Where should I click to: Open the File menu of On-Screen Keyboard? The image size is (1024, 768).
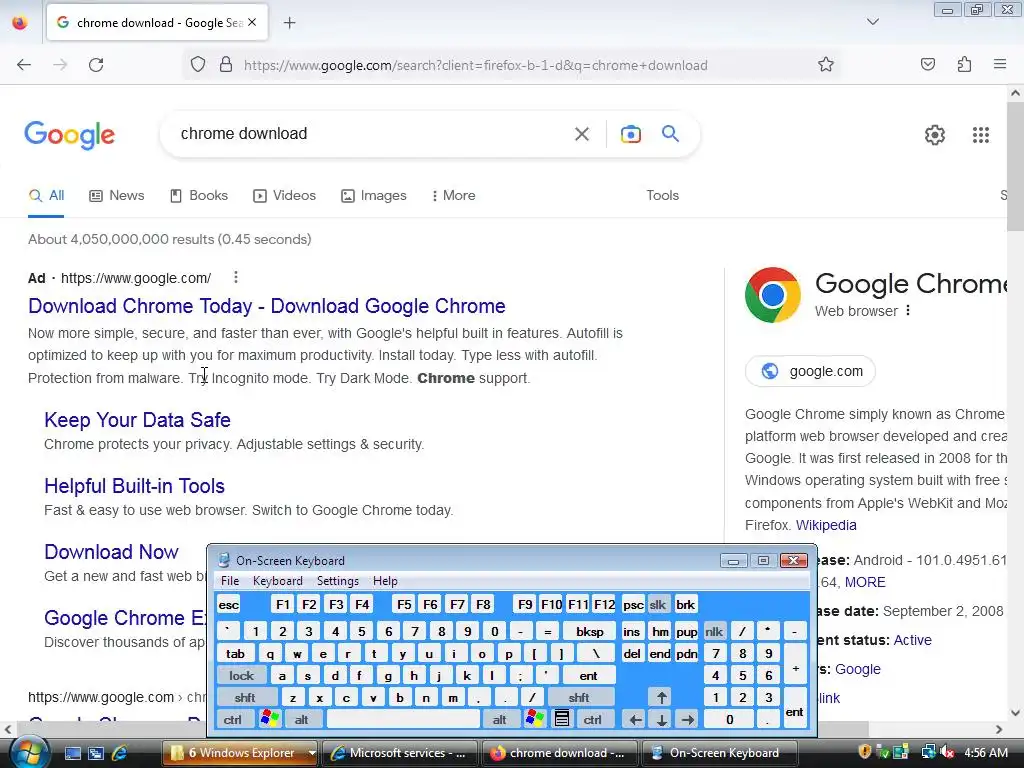point(230,581)
